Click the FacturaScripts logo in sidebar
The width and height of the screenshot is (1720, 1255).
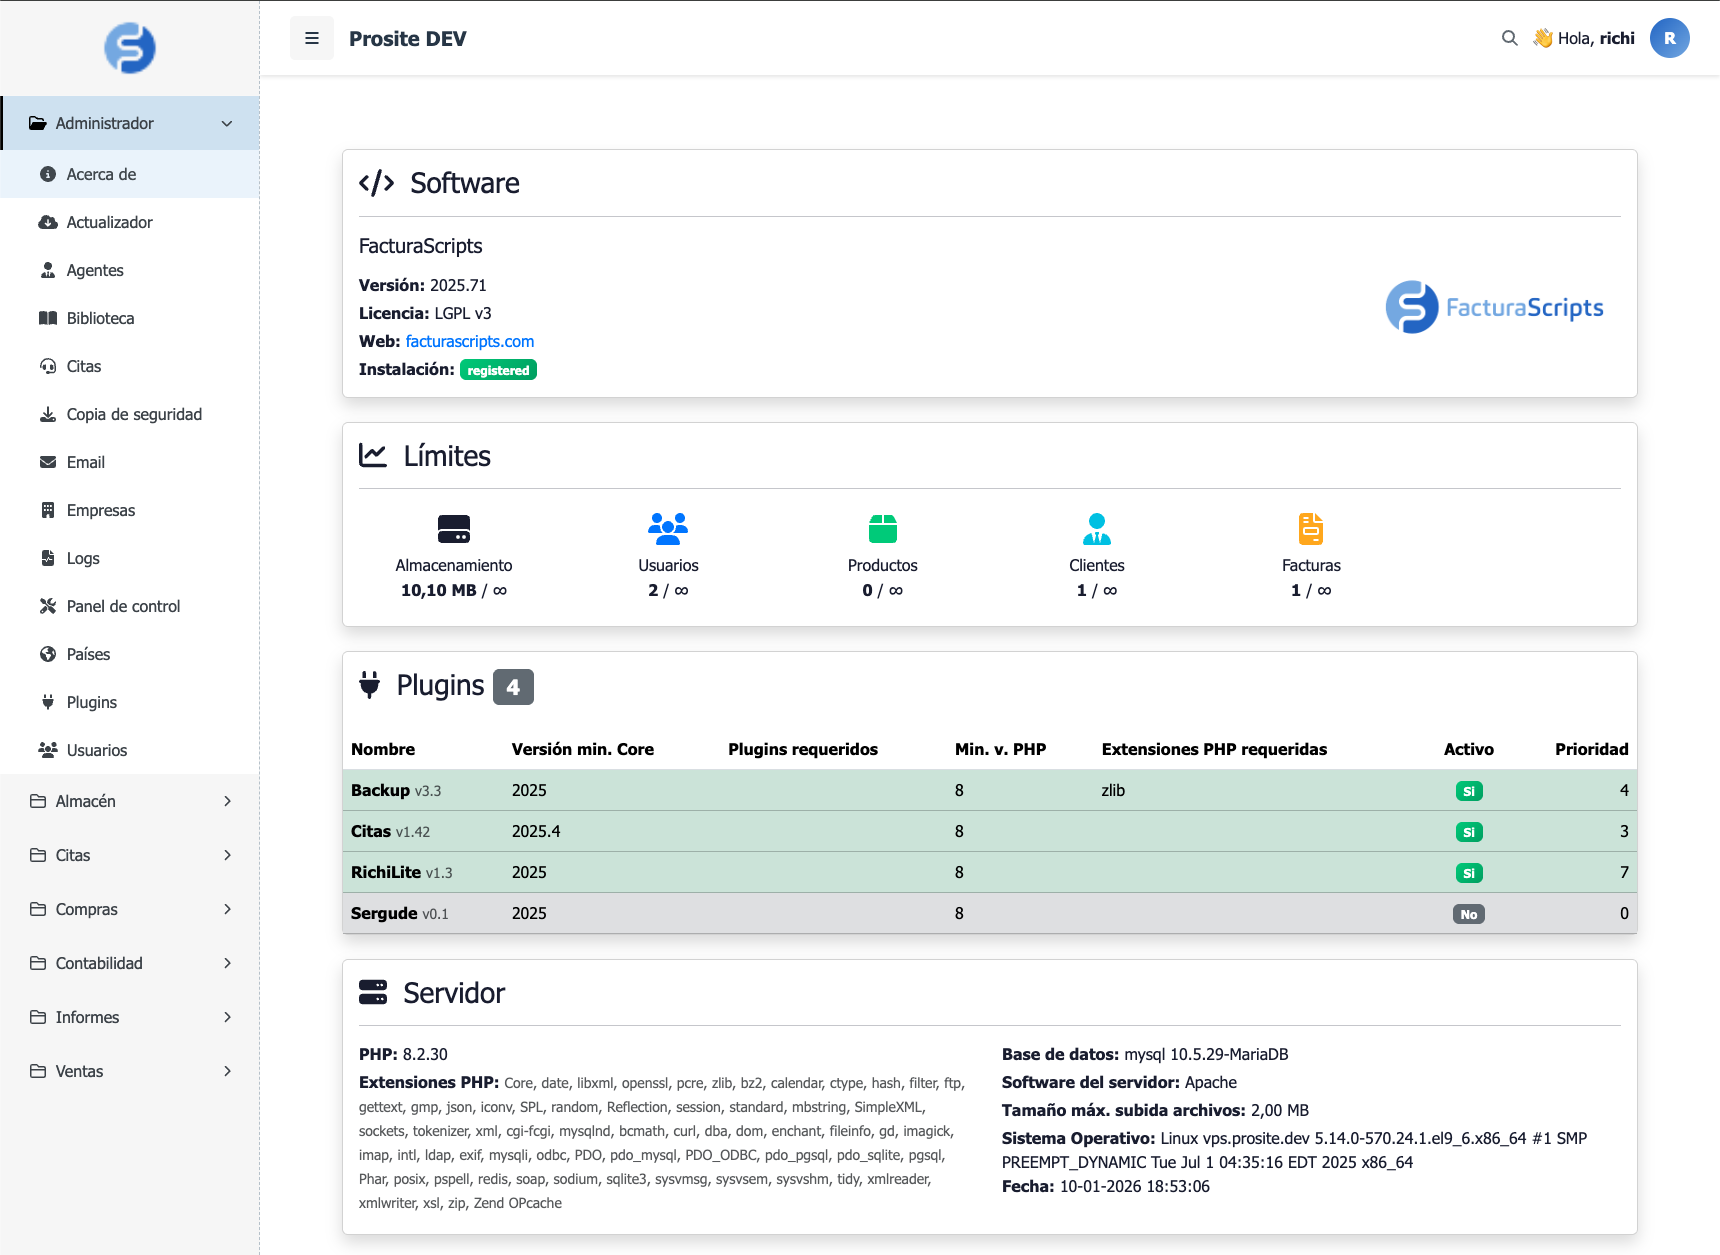pyautogui.click(x=130, y=48)
